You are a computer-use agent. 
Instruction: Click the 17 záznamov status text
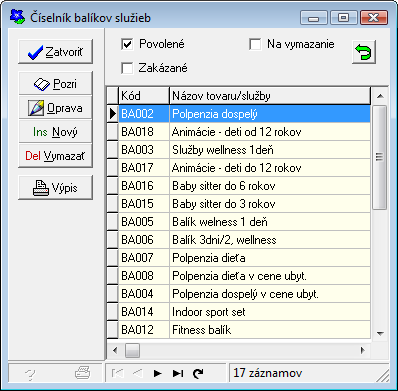[x=268, y=373]
